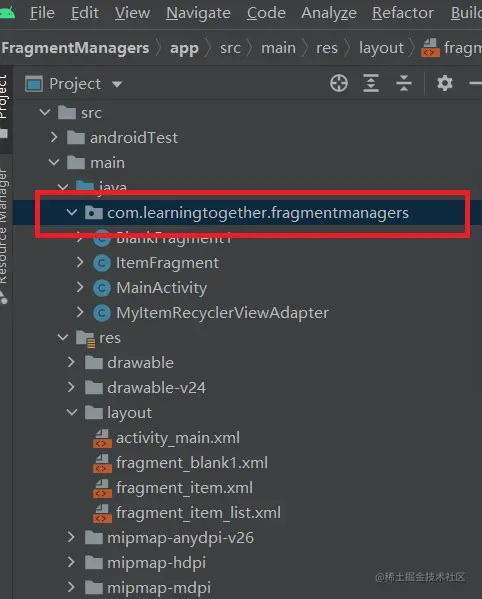Viewport: 482px width, 599px height.
Task: Open the Refactor menu
Action: pyautogui.click(x=403, y=13)
